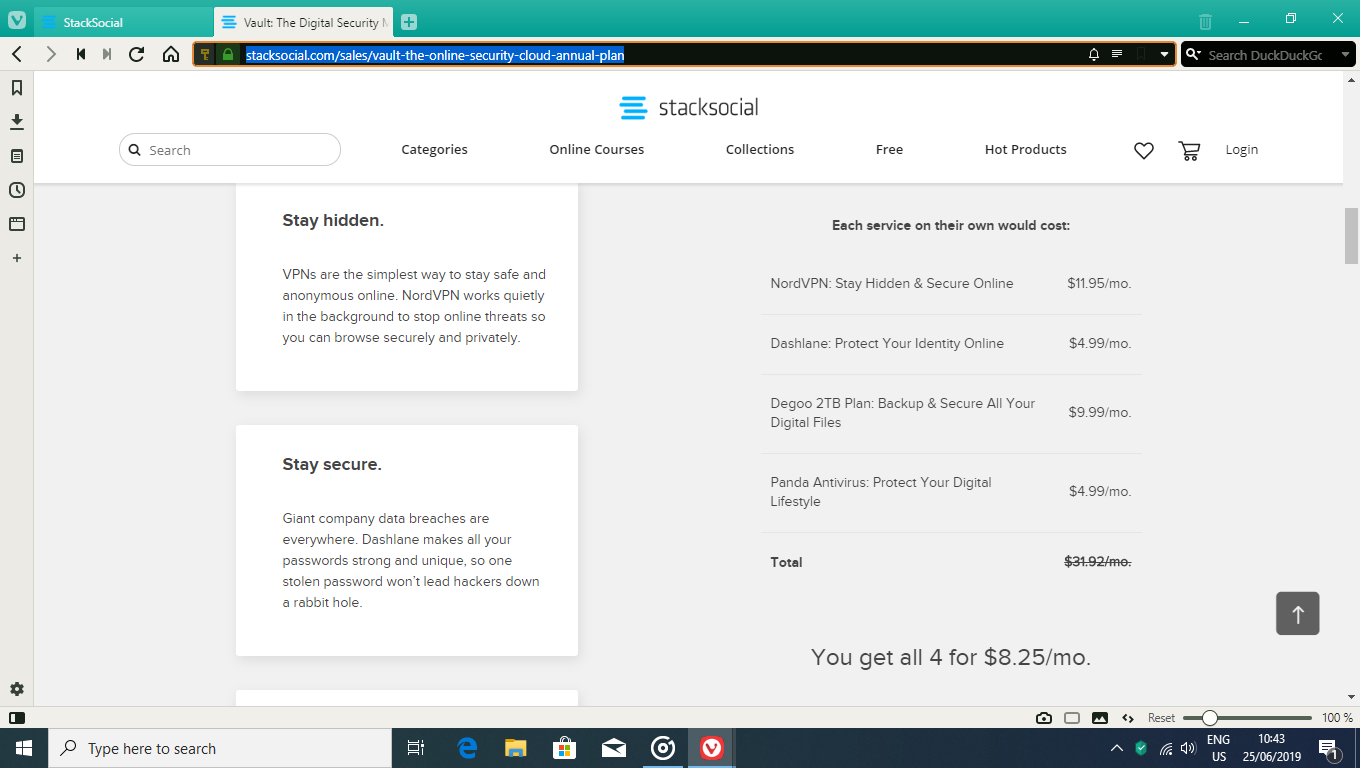This screenshot has height=768, width=1360.
Task: Open page tiling options in status bar
Action: [1072, 718]
